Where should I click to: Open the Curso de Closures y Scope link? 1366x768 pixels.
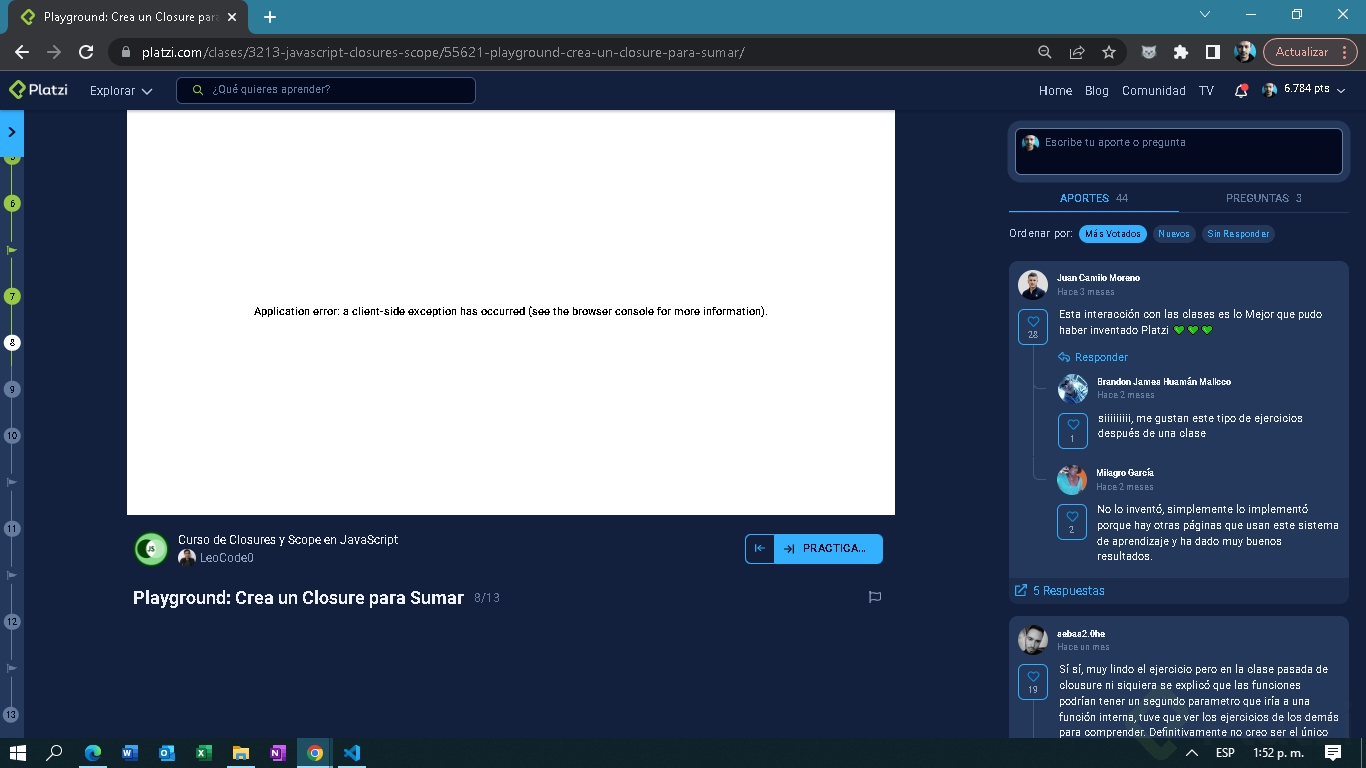pos(288,540)
